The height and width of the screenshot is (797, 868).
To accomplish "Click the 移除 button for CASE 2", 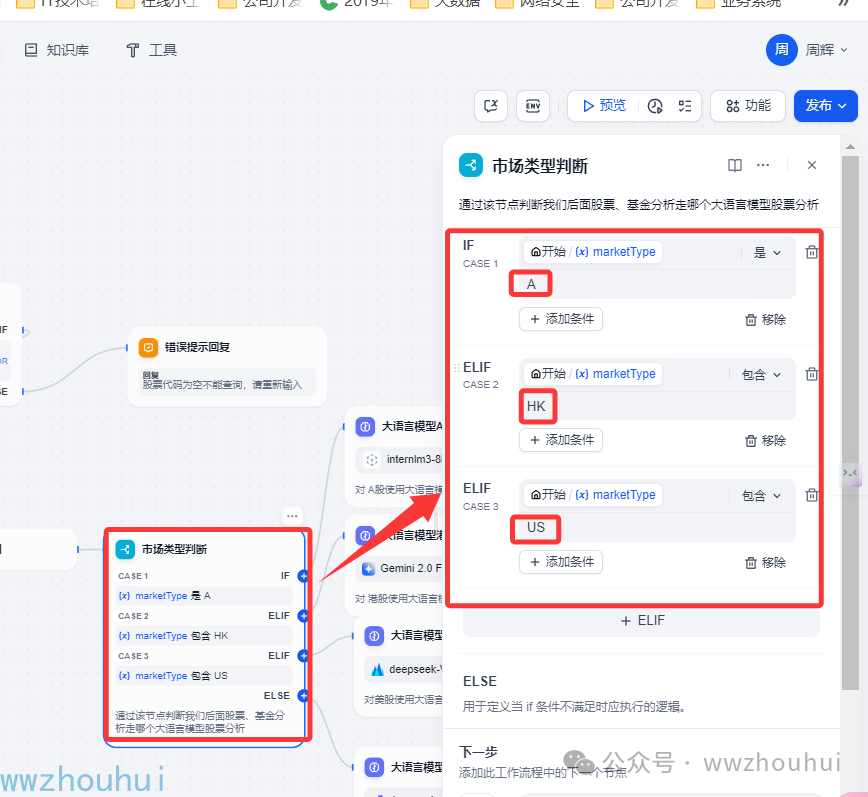I will point(765,440).
